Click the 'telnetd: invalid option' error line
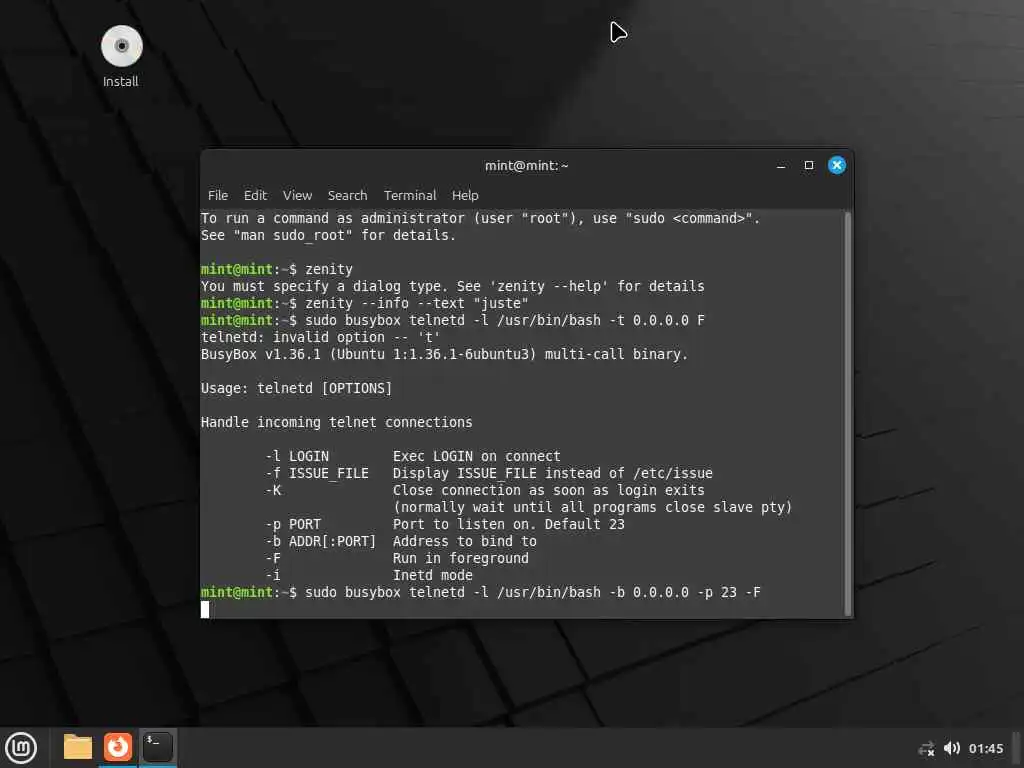The width and height of the screenshot is (1024, 768). pyautogui.click(x=321, y=337)
